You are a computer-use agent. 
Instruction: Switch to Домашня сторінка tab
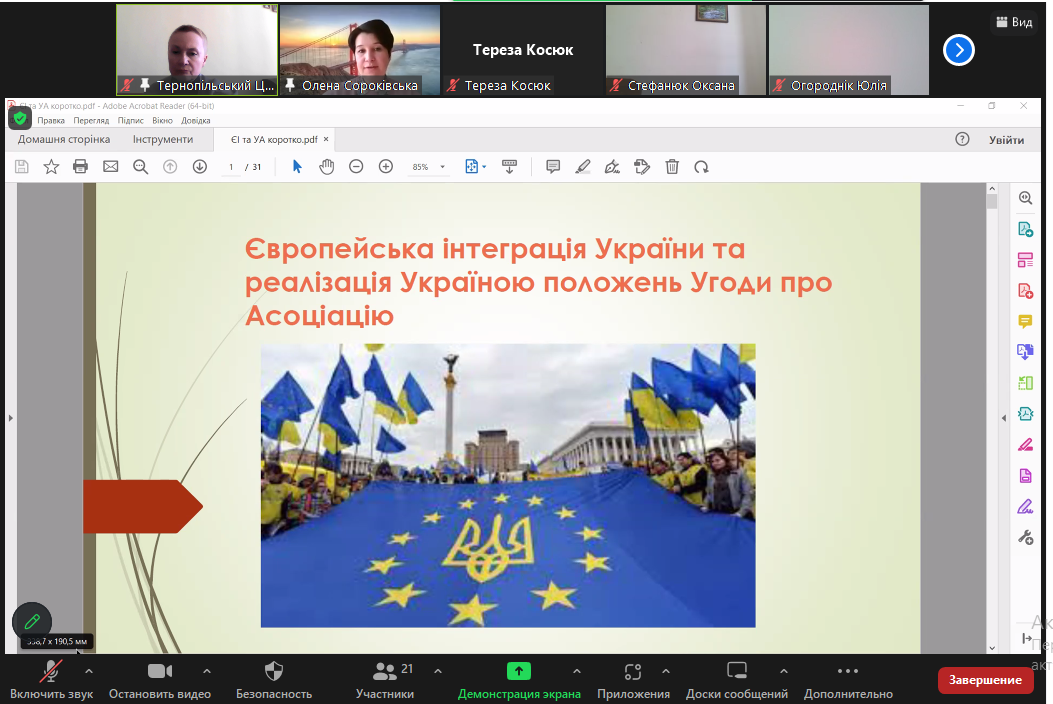click(64, 139)
